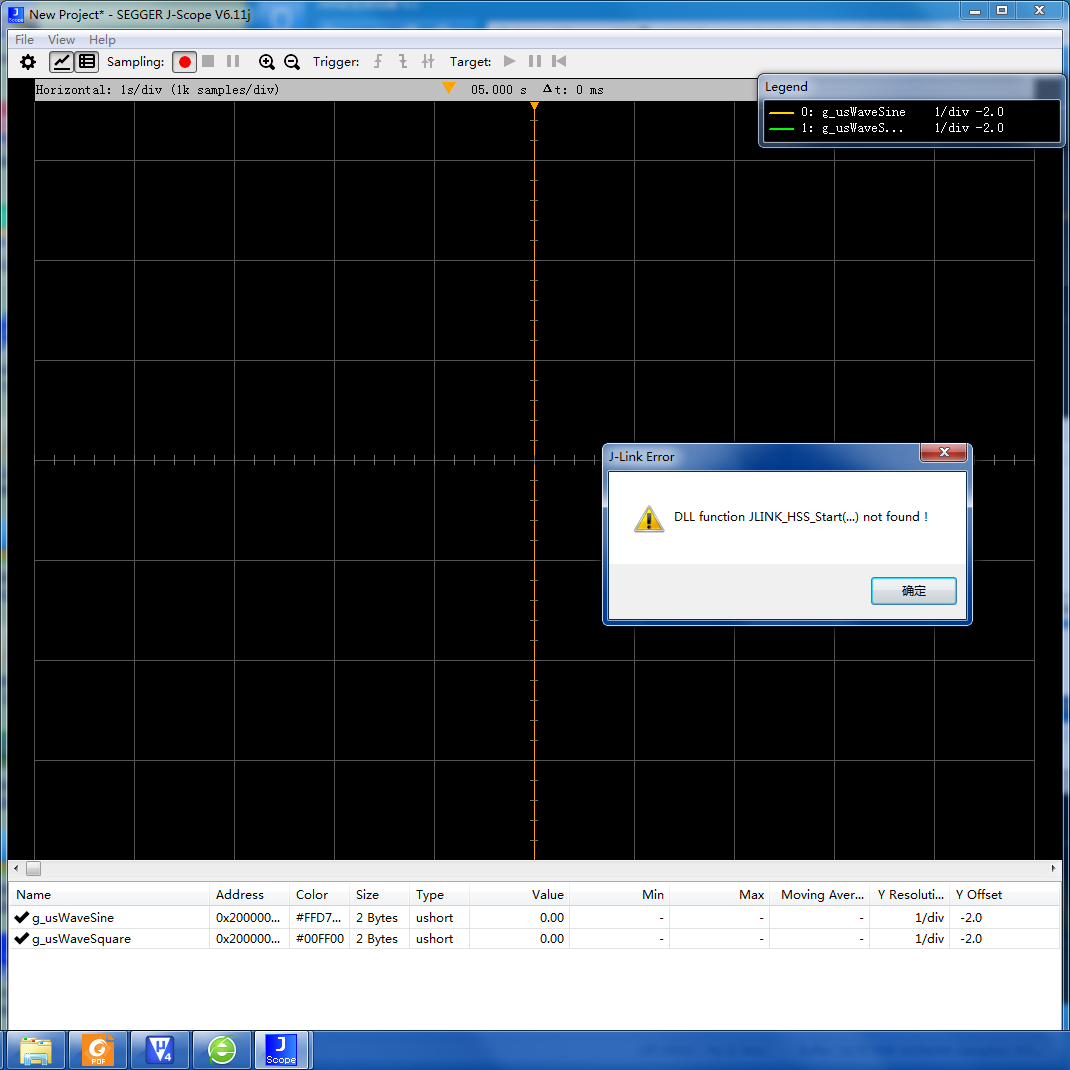The width and height of the screenshot is (1070, 1070).
Task: Stop sampling with gray square button
Action: [208, 61]
